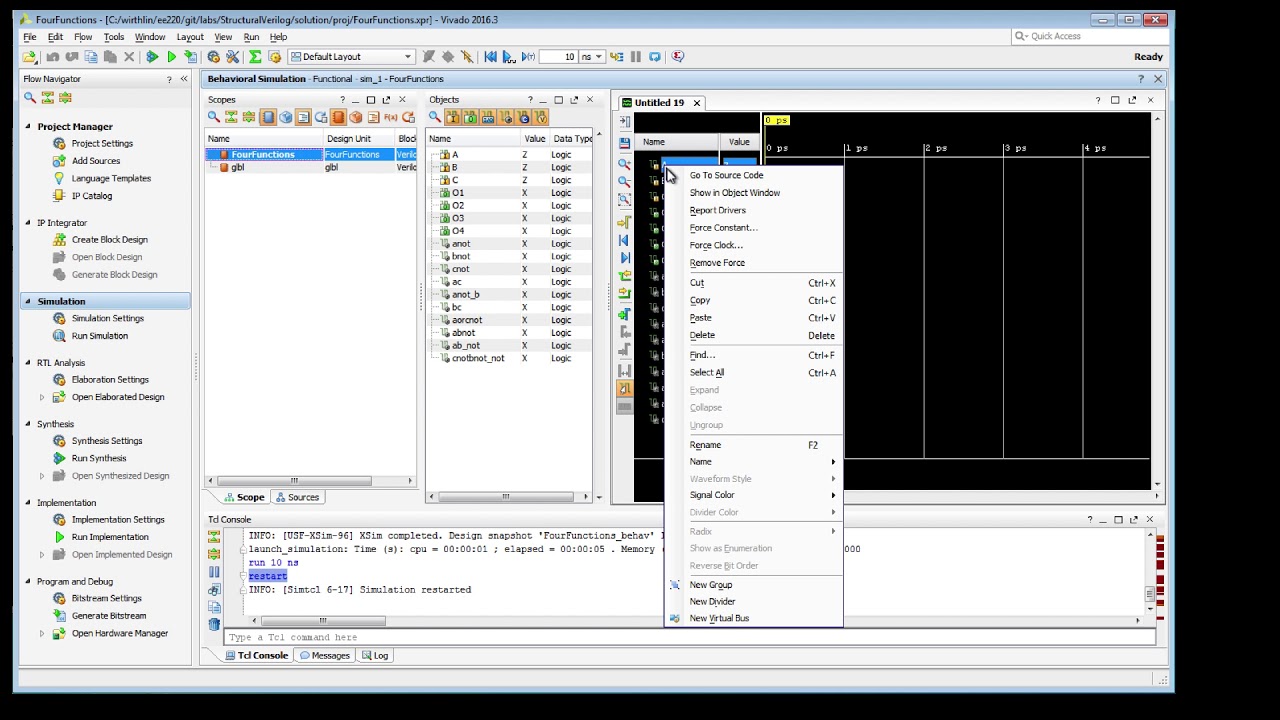Open the Flow menu in the menu bar
The image size is (1280, 720).
click(83, 37)
